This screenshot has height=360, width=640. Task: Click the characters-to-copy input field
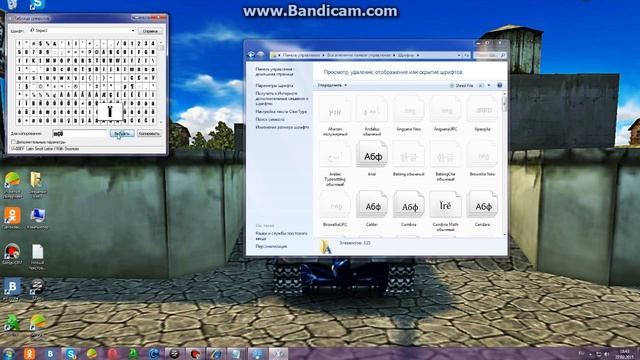coord(80,133)
